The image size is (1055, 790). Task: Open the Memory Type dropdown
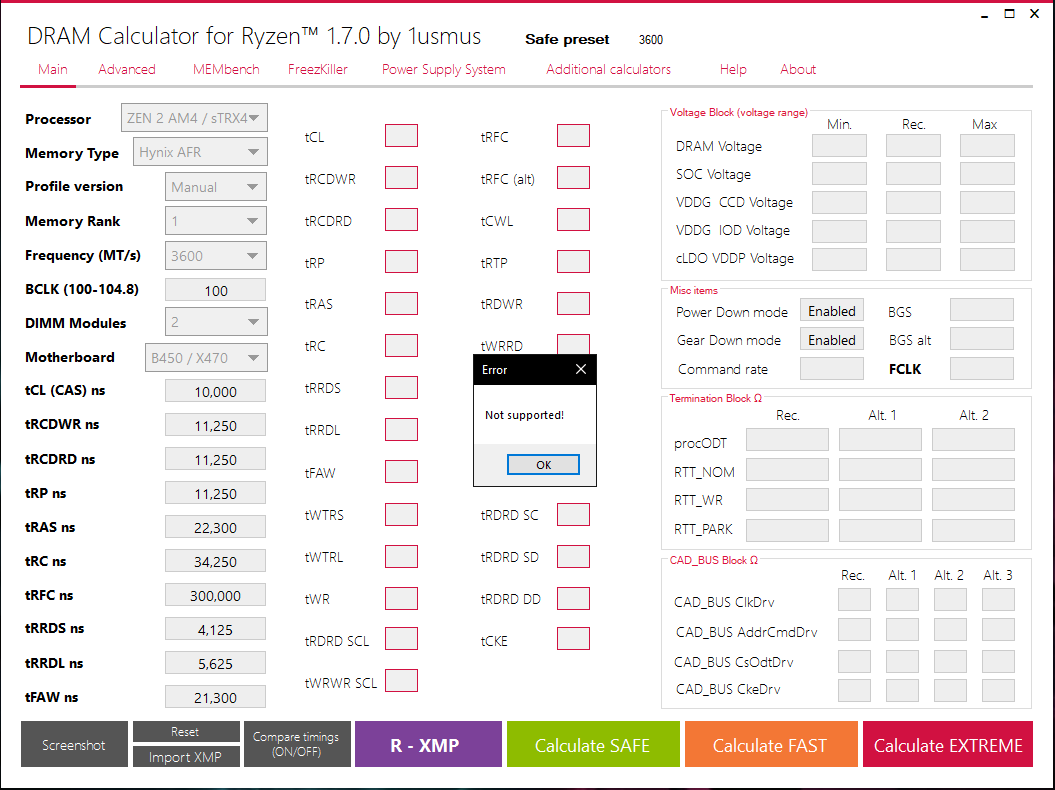pos(200,152)
